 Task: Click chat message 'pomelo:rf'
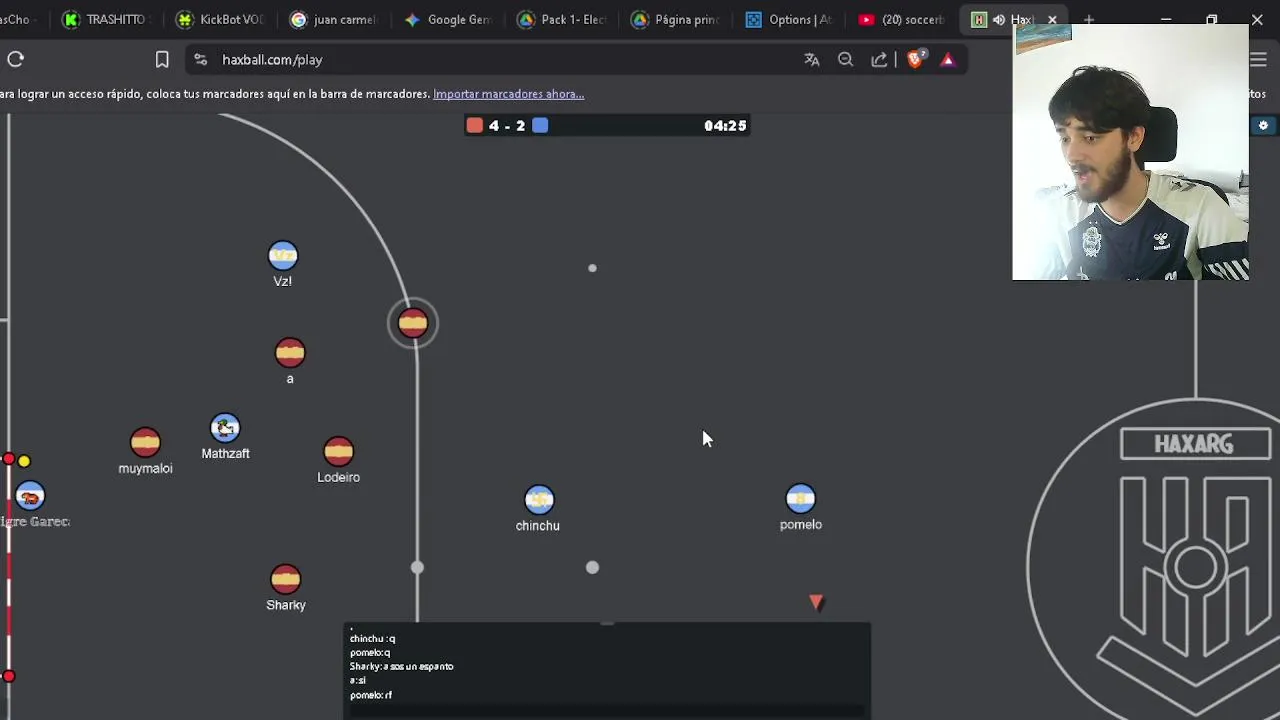click(x=371, y=694)
